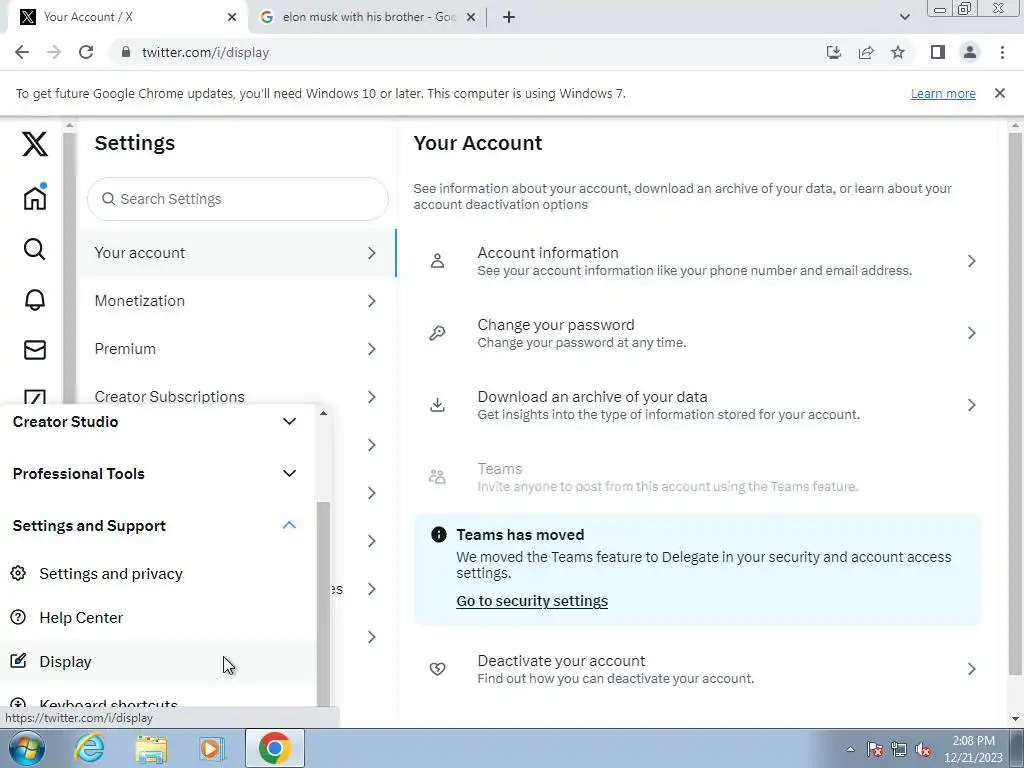Screen dimensions: 1024x768
Task: Select Monetization settings item
Action: click(x=236, y=301)
